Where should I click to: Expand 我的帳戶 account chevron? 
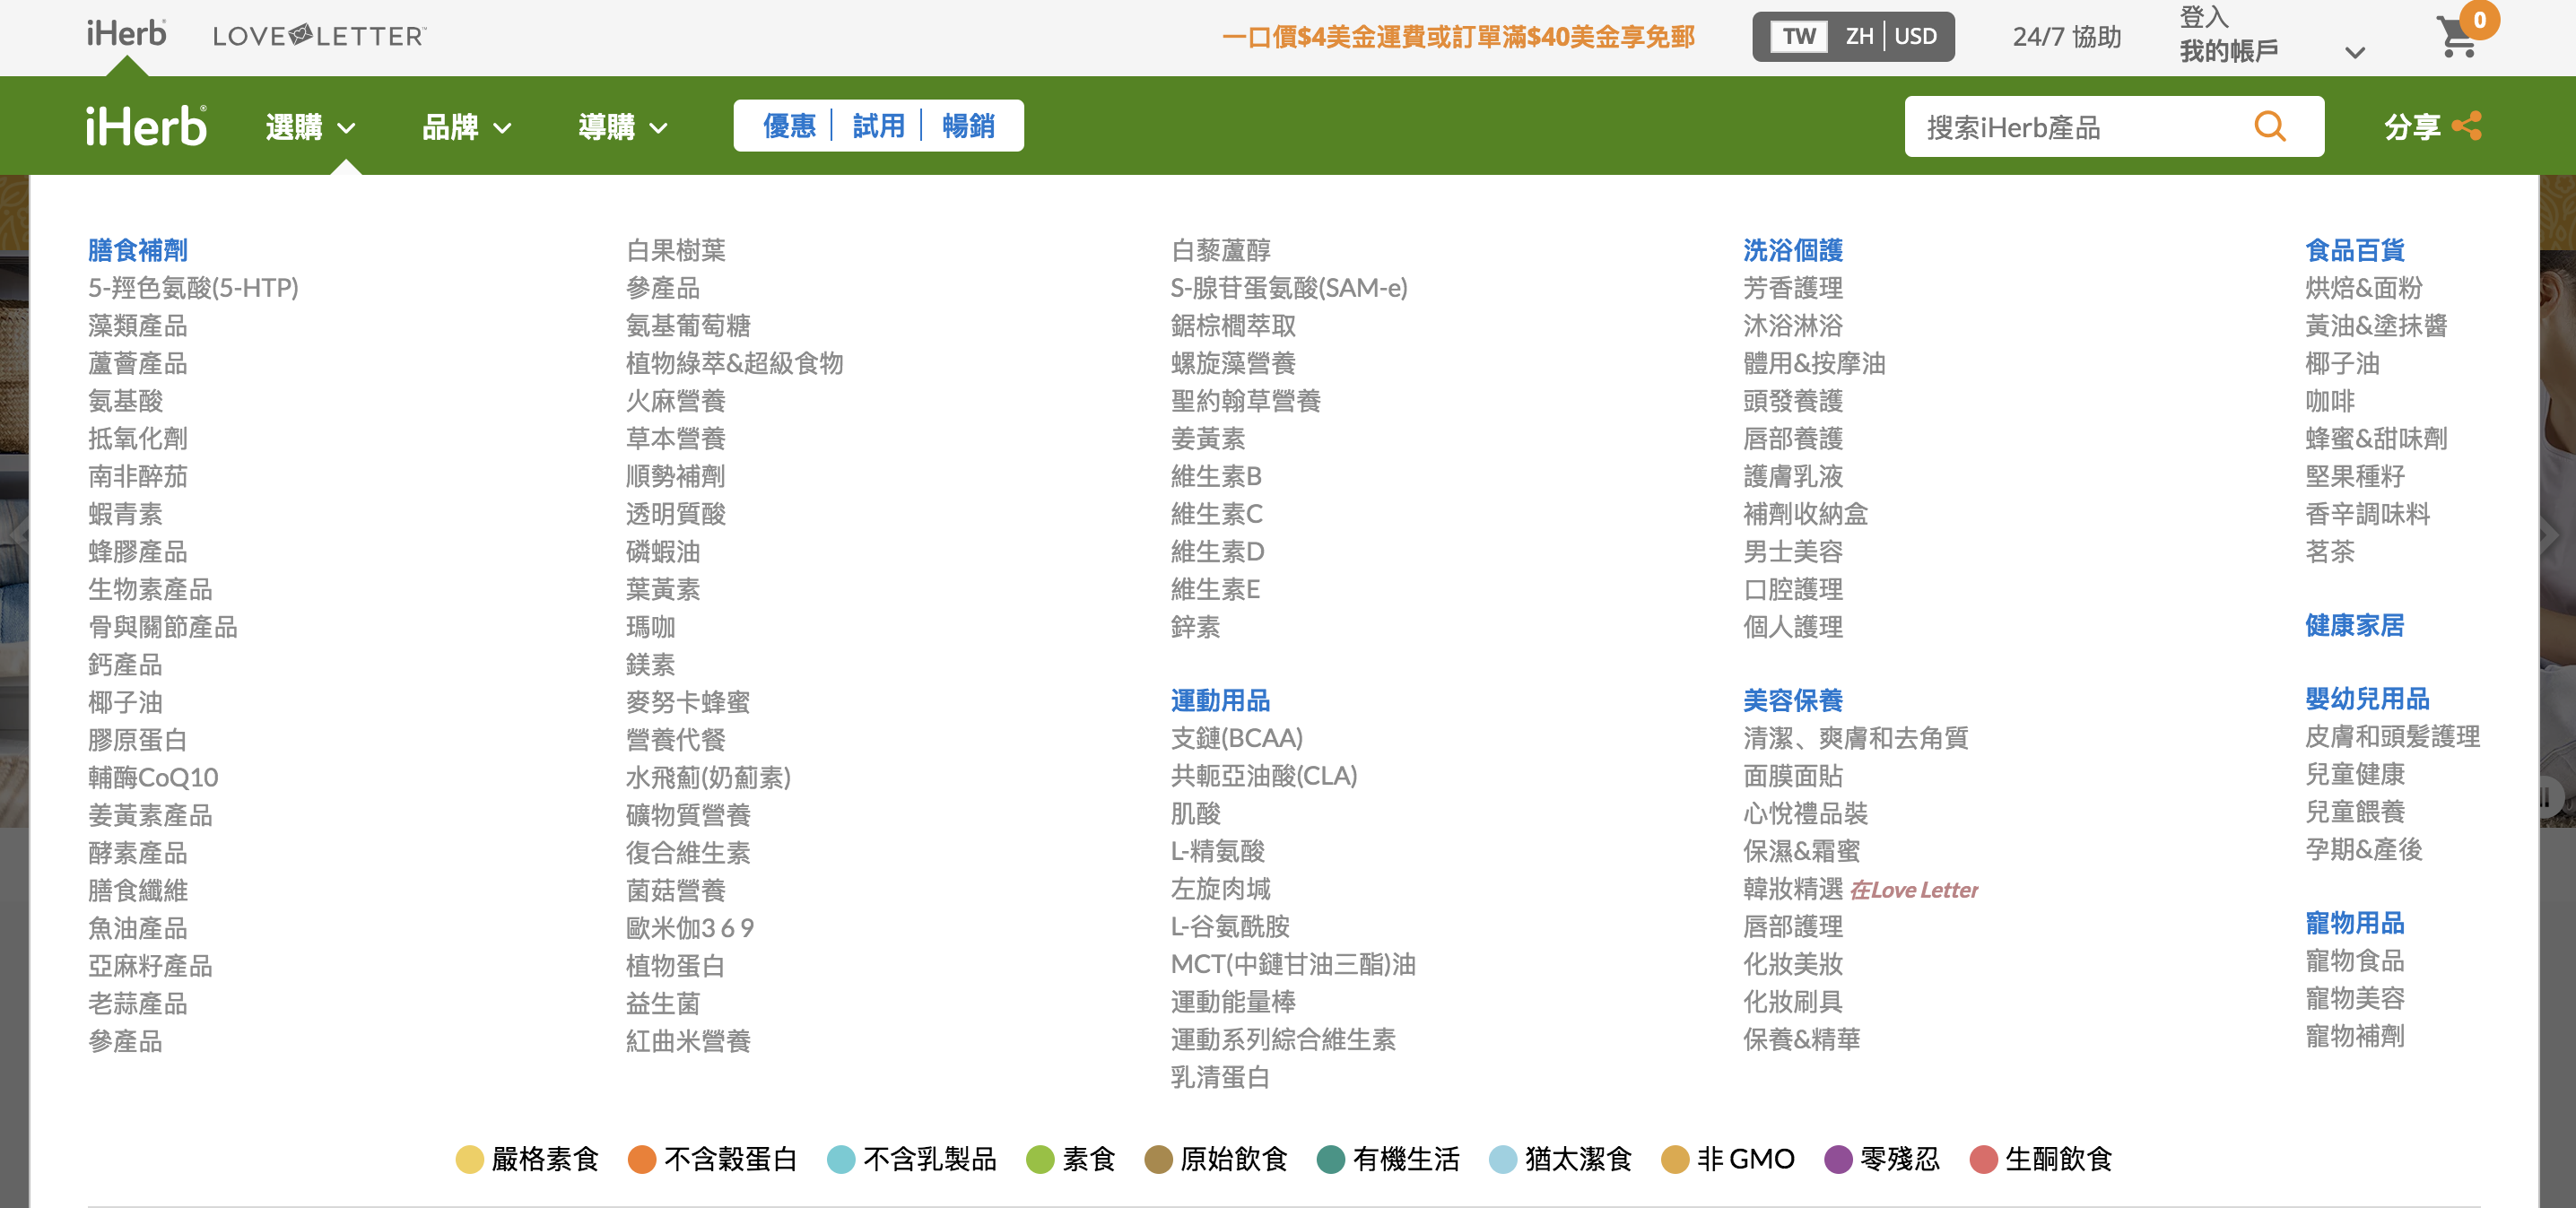[2355, 52]
